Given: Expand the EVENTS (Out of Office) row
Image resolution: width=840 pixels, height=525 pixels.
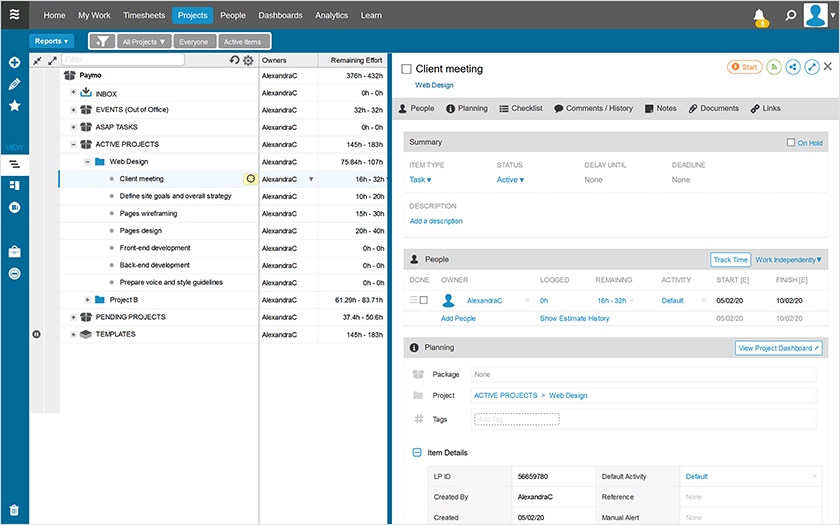Looking at the screenshot, I should (x=73, y=110).
